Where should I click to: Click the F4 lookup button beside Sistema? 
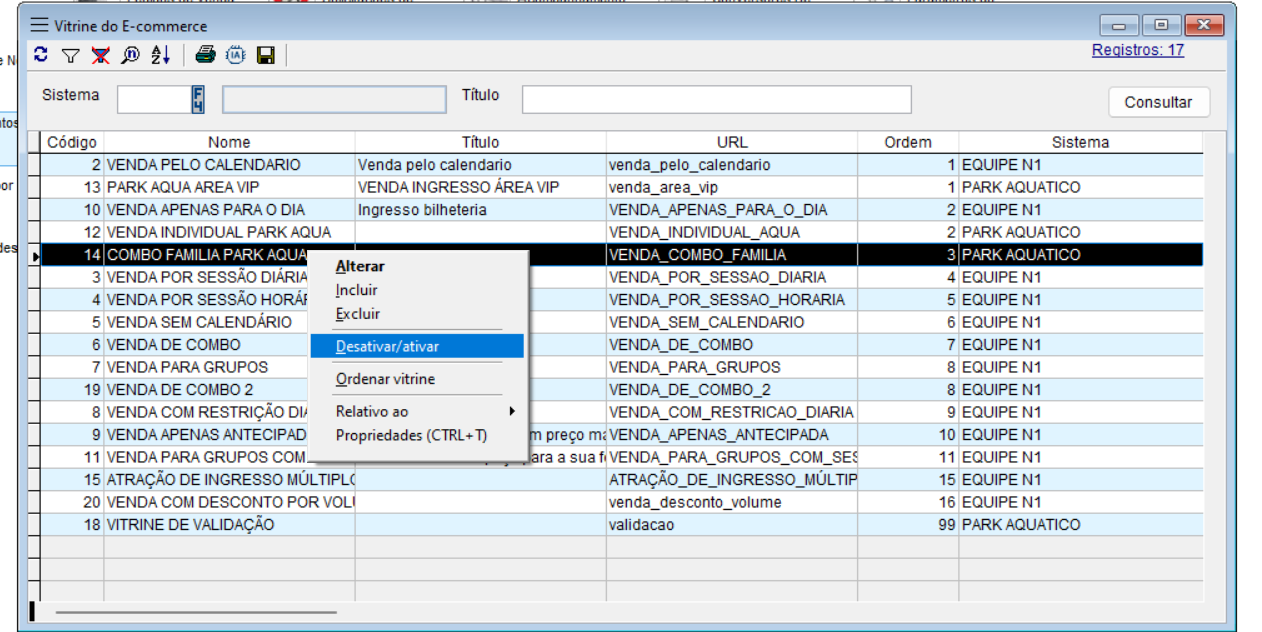[x=198, y=99]
